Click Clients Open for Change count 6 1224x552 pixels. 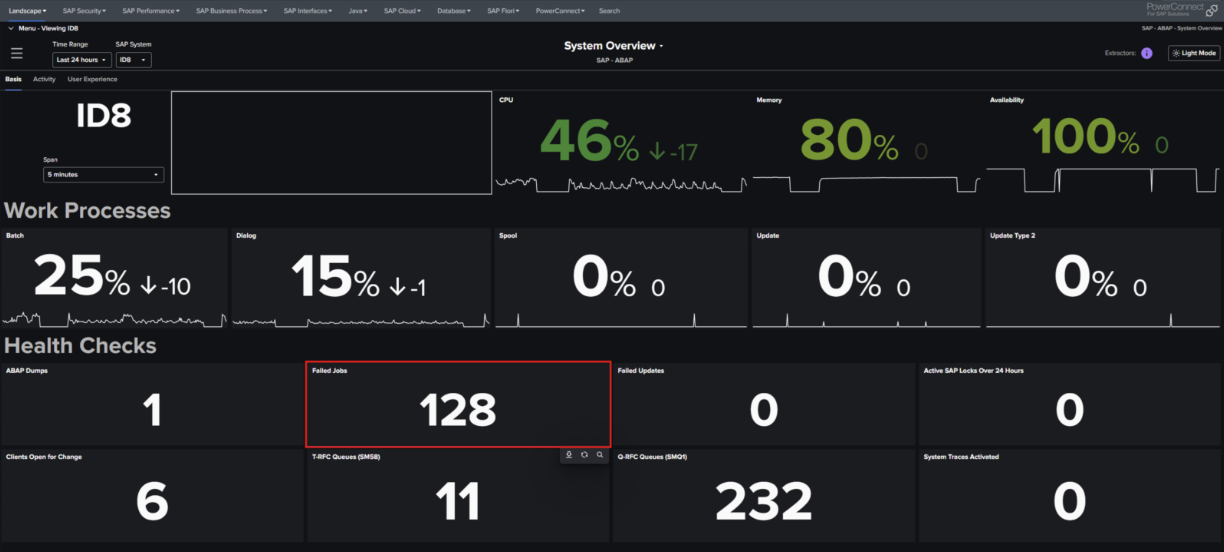(x=152, y=502)
